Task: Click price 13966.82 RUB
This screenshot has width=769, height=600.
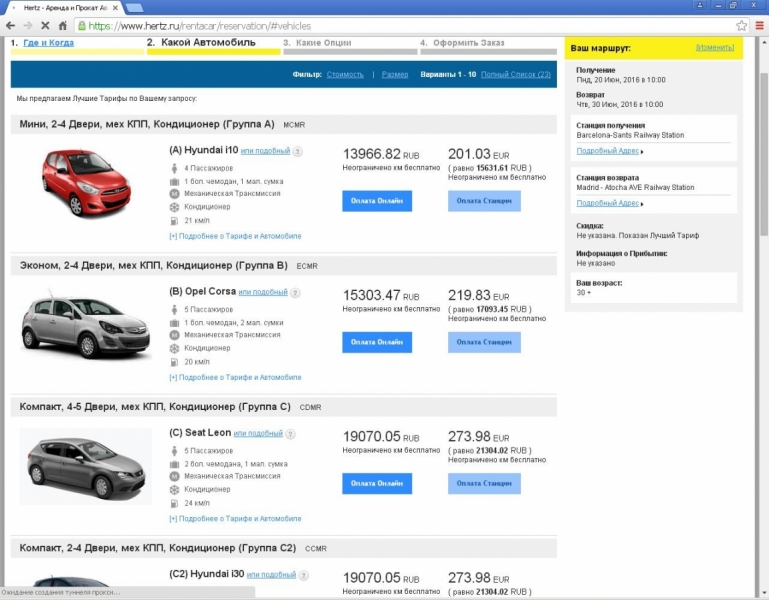Action: (x=381, y=155)
